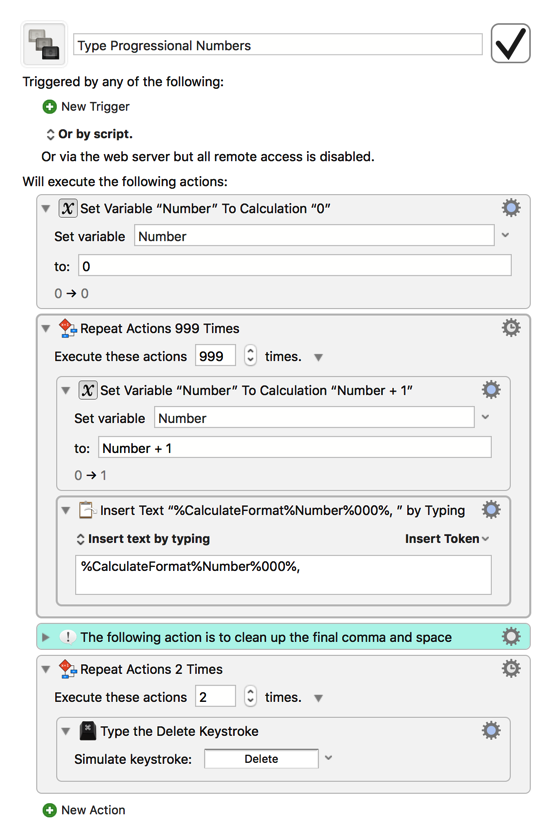
Task: Open the Insert Token dropdown
Action: [x=447, y=539]
